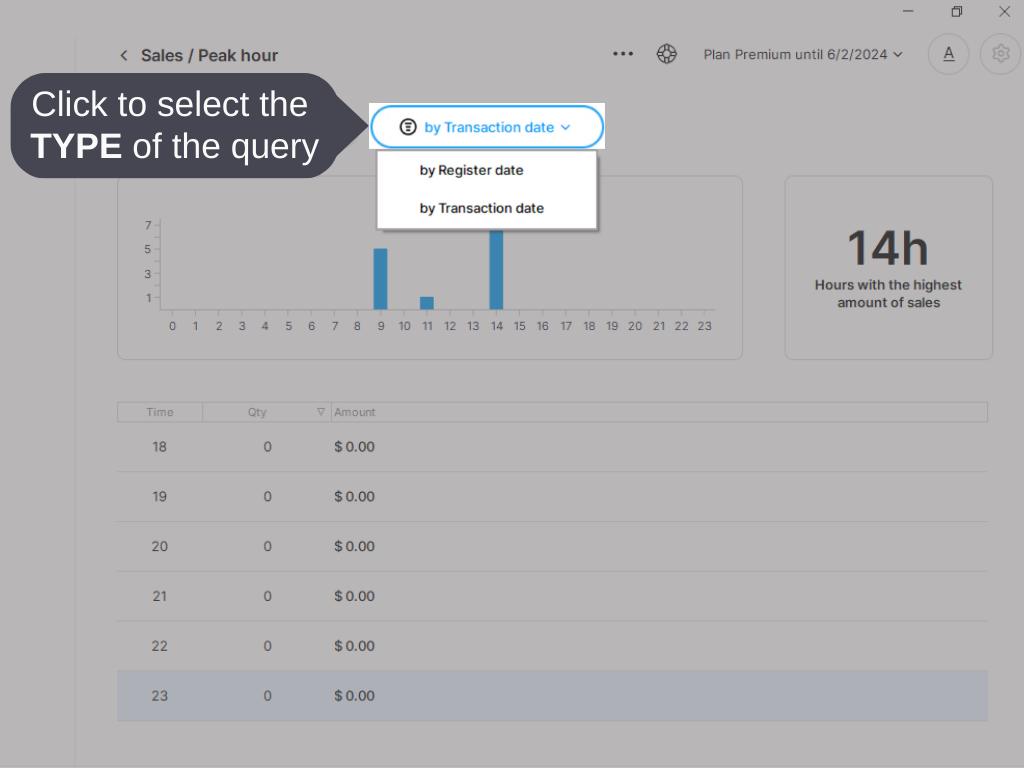
Task: Click the 'Plan Premium until 6/2/2024' label
Action: point(795,54)
